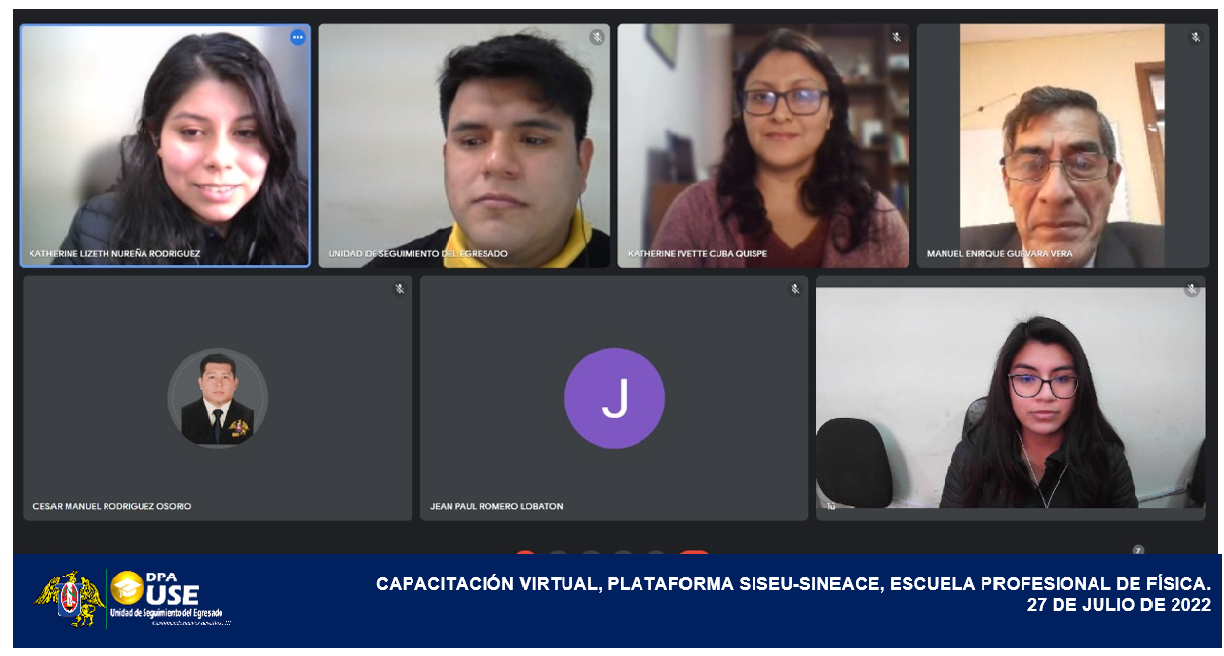Click muted mic icon on Unidad de Seguimiento tile

pos(597,38)
